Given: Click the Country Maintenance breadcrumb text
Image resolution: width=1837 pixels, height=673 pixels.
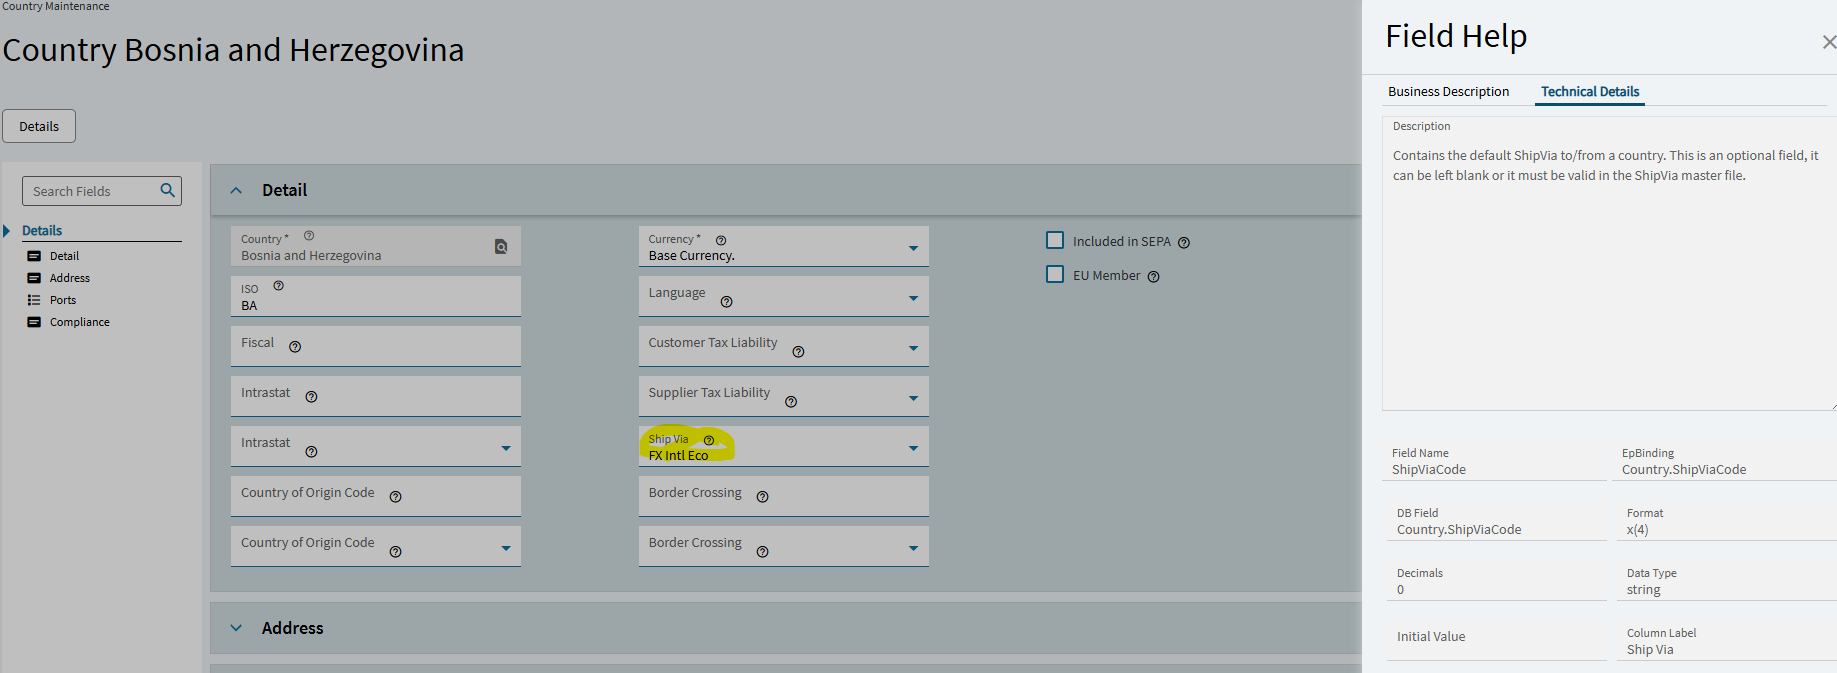Looking at the screenshot, I should click(56, 6).
